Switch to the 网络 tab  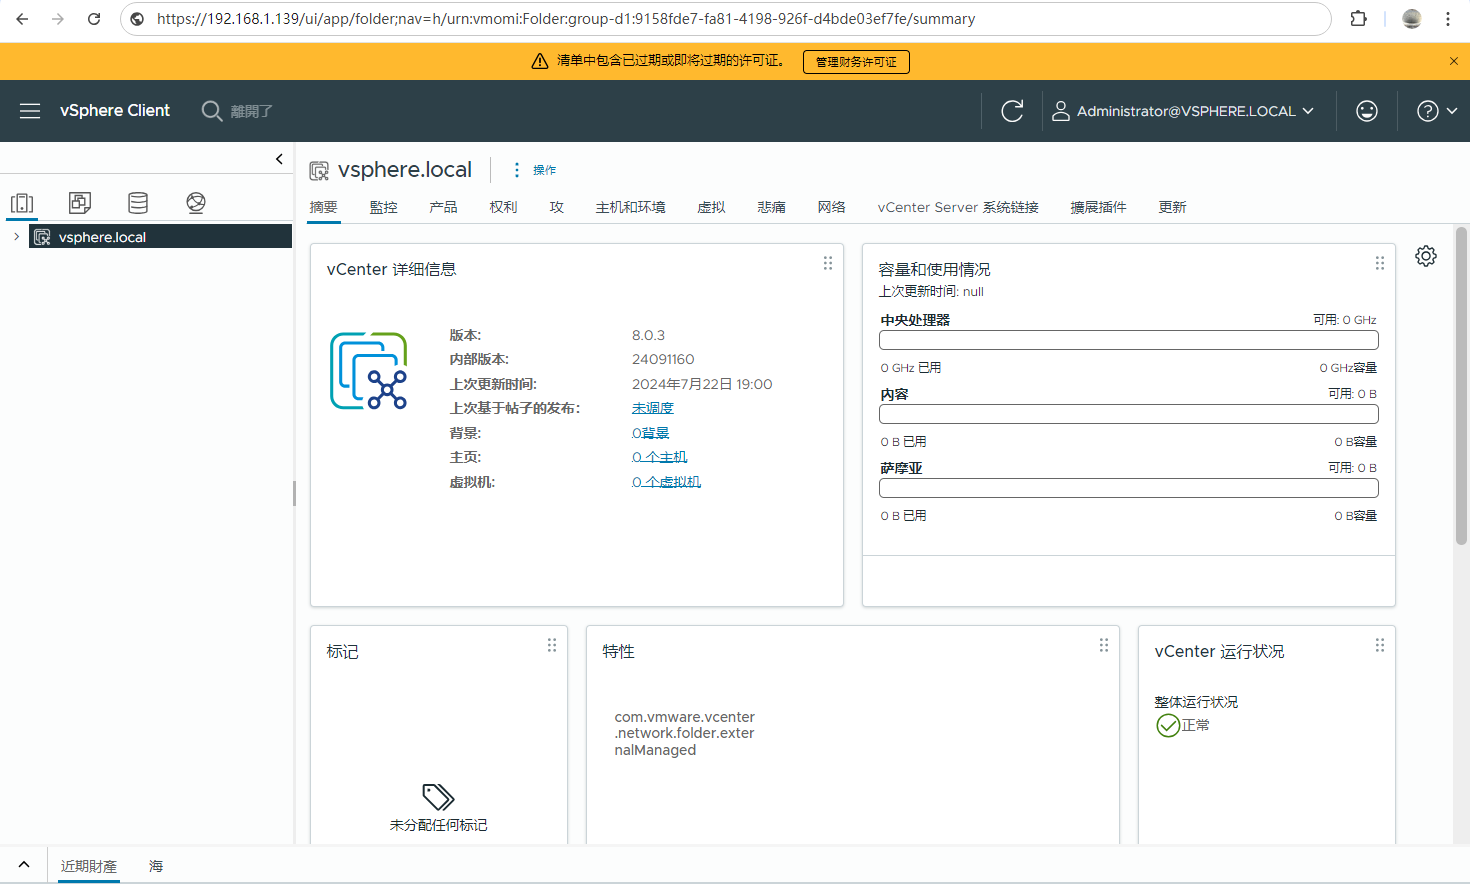click(x=832, y=207)
